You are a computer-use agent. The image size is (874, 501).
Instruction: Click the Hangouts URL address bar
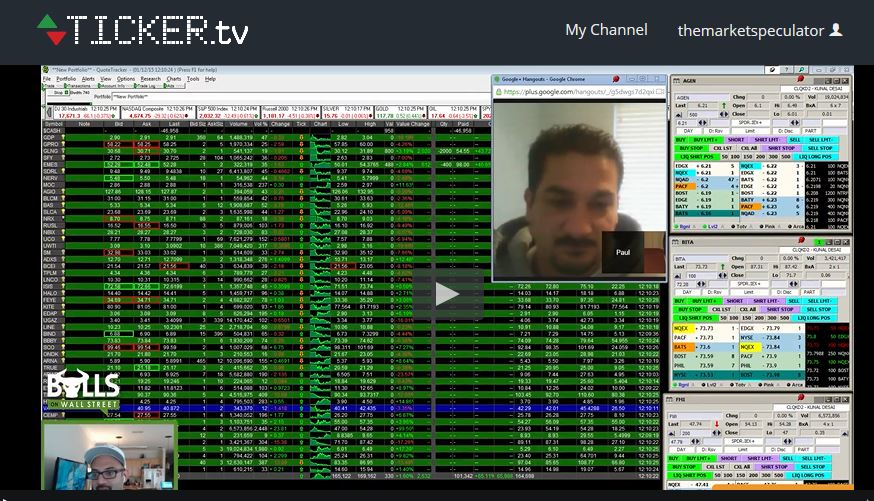579,91
